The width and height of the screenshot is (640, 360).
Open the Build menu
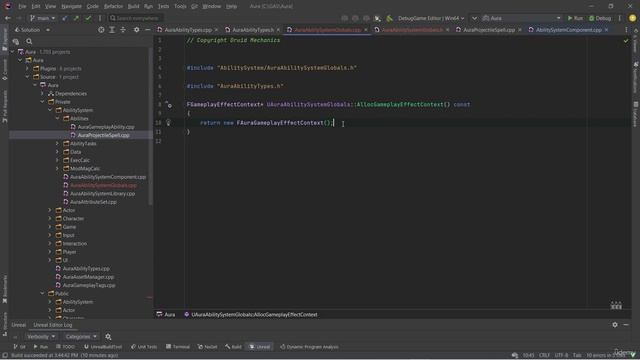click(133, 7)
